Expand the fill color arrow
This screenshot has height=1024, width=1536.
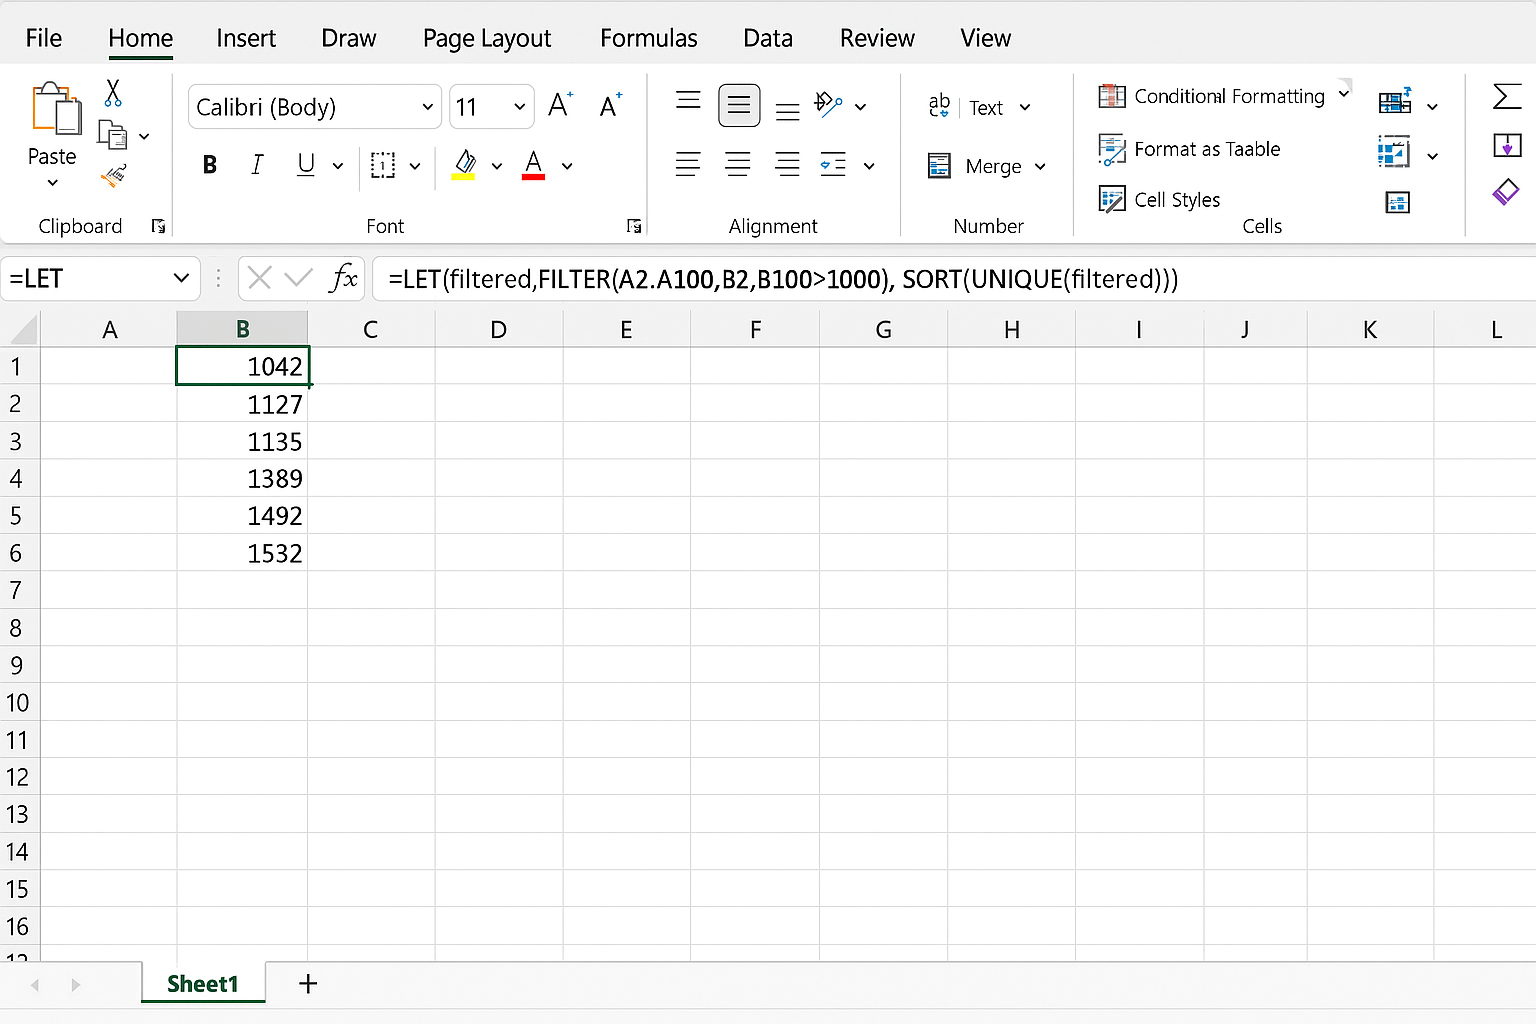(496, 166)
